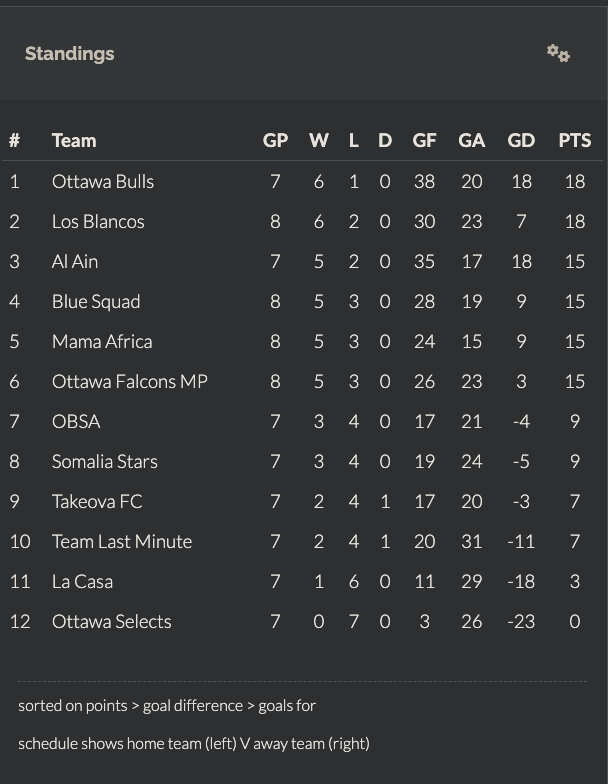The height and width of the screenshot is (784, 608).
Task: Click the Ottawa Bulls team name
Action: point(103,181)
